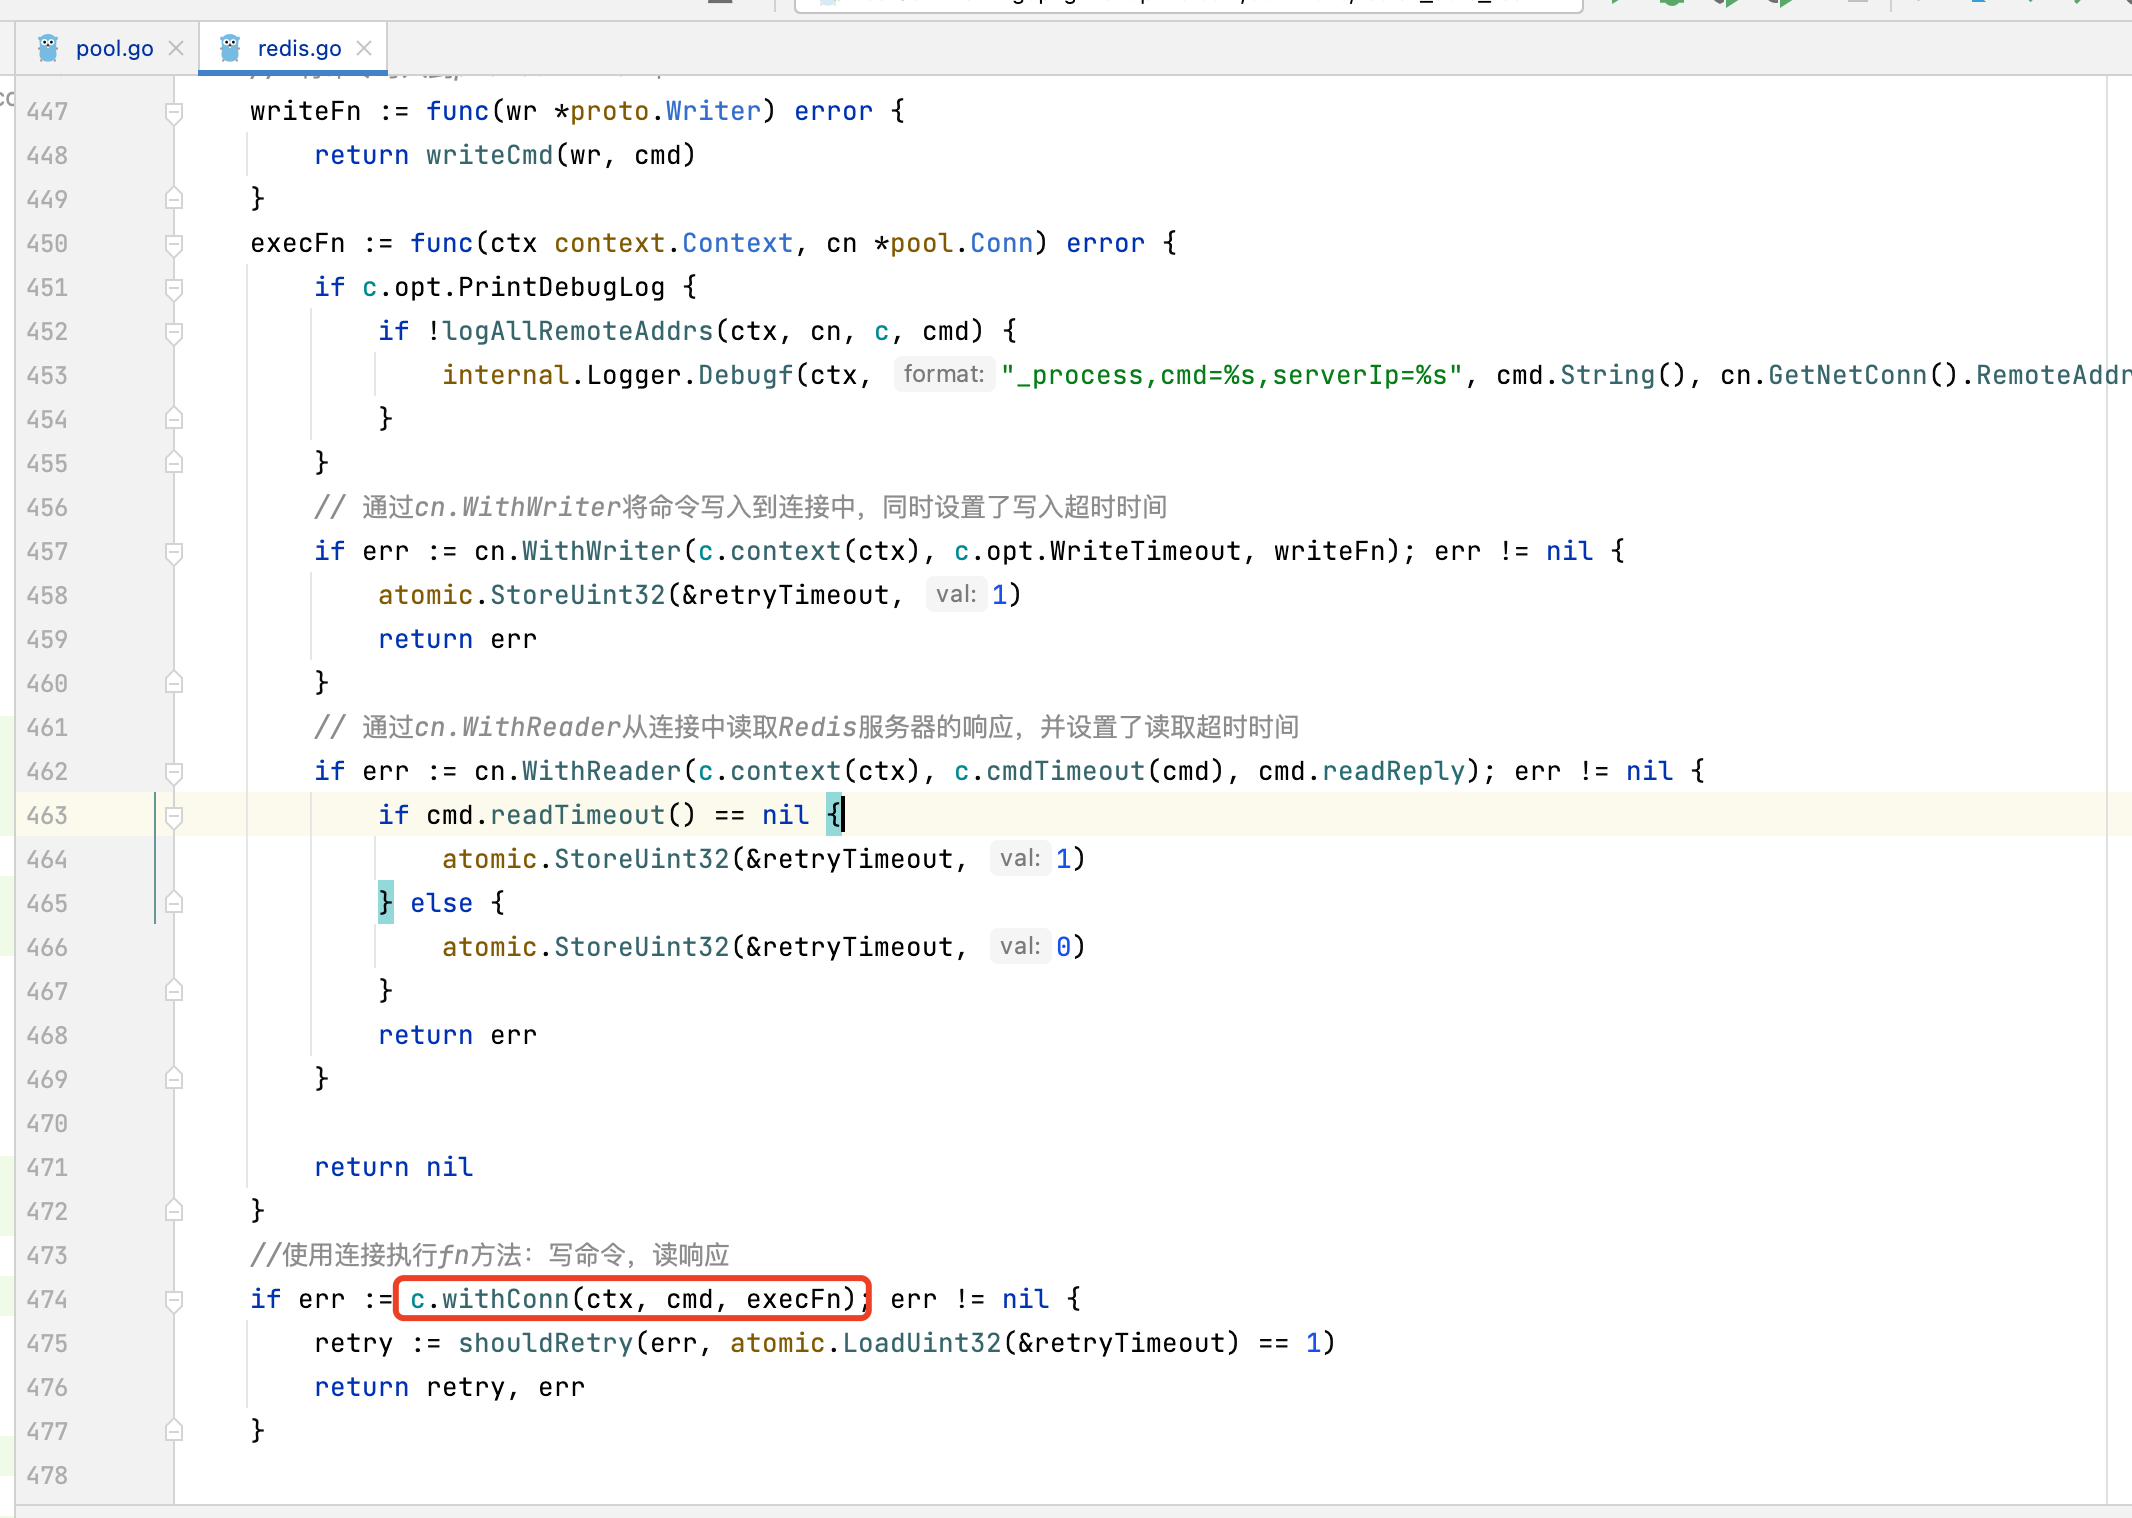Click return retry, err statement
This screenshot has height=1518, width=2132.
pos(450,1387)
